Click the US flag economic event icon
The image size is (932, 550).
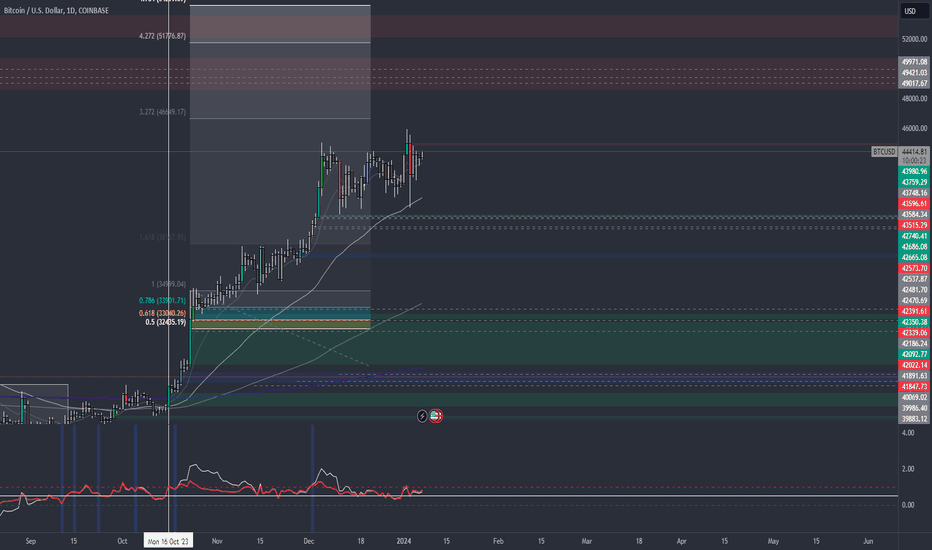[x=437, y=415]
